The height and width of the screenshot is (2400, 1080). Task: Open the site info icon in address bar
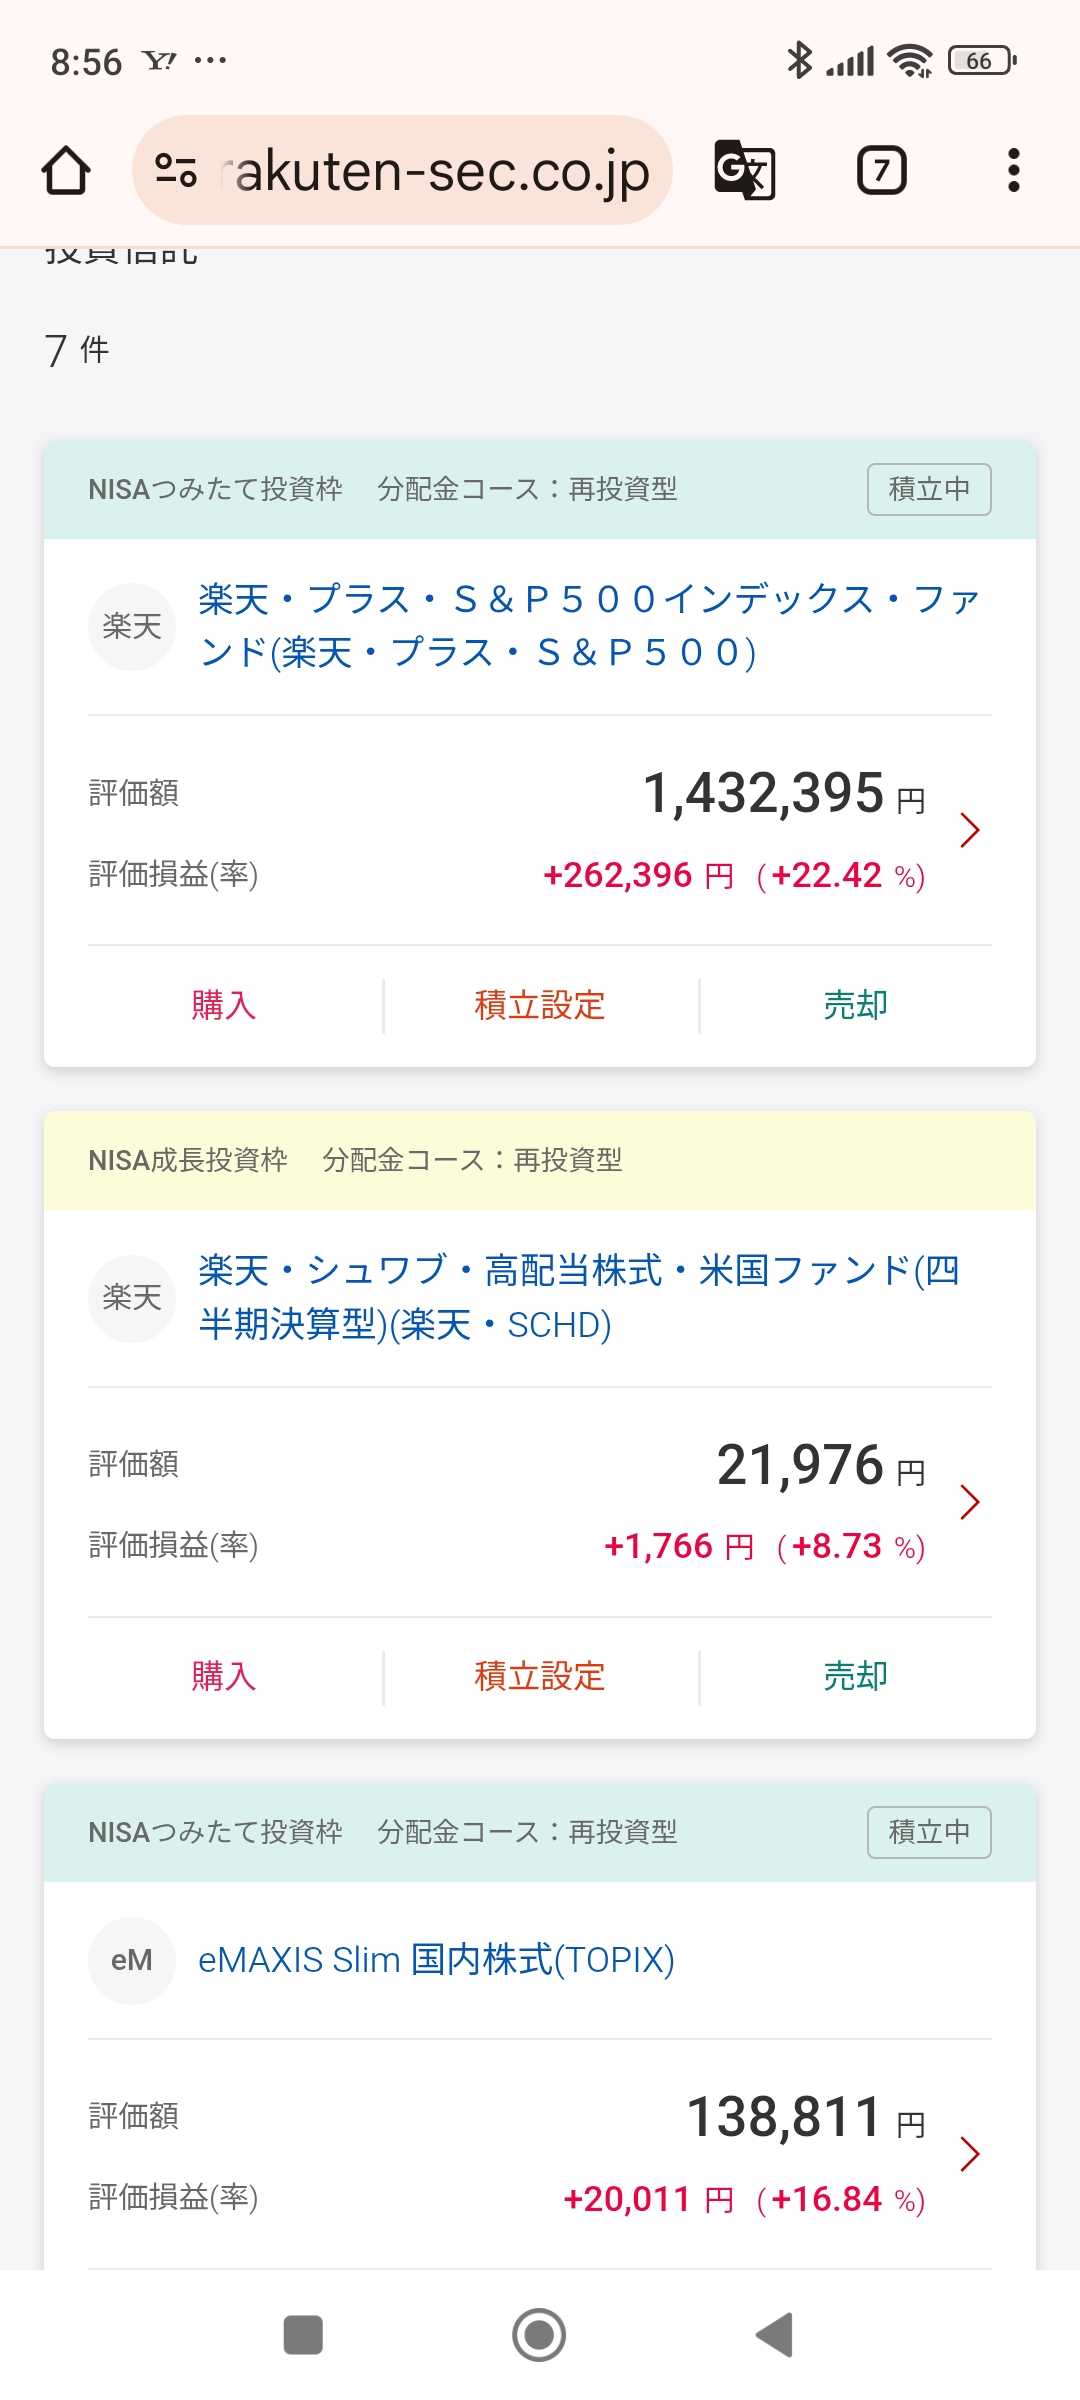[176, 170]
